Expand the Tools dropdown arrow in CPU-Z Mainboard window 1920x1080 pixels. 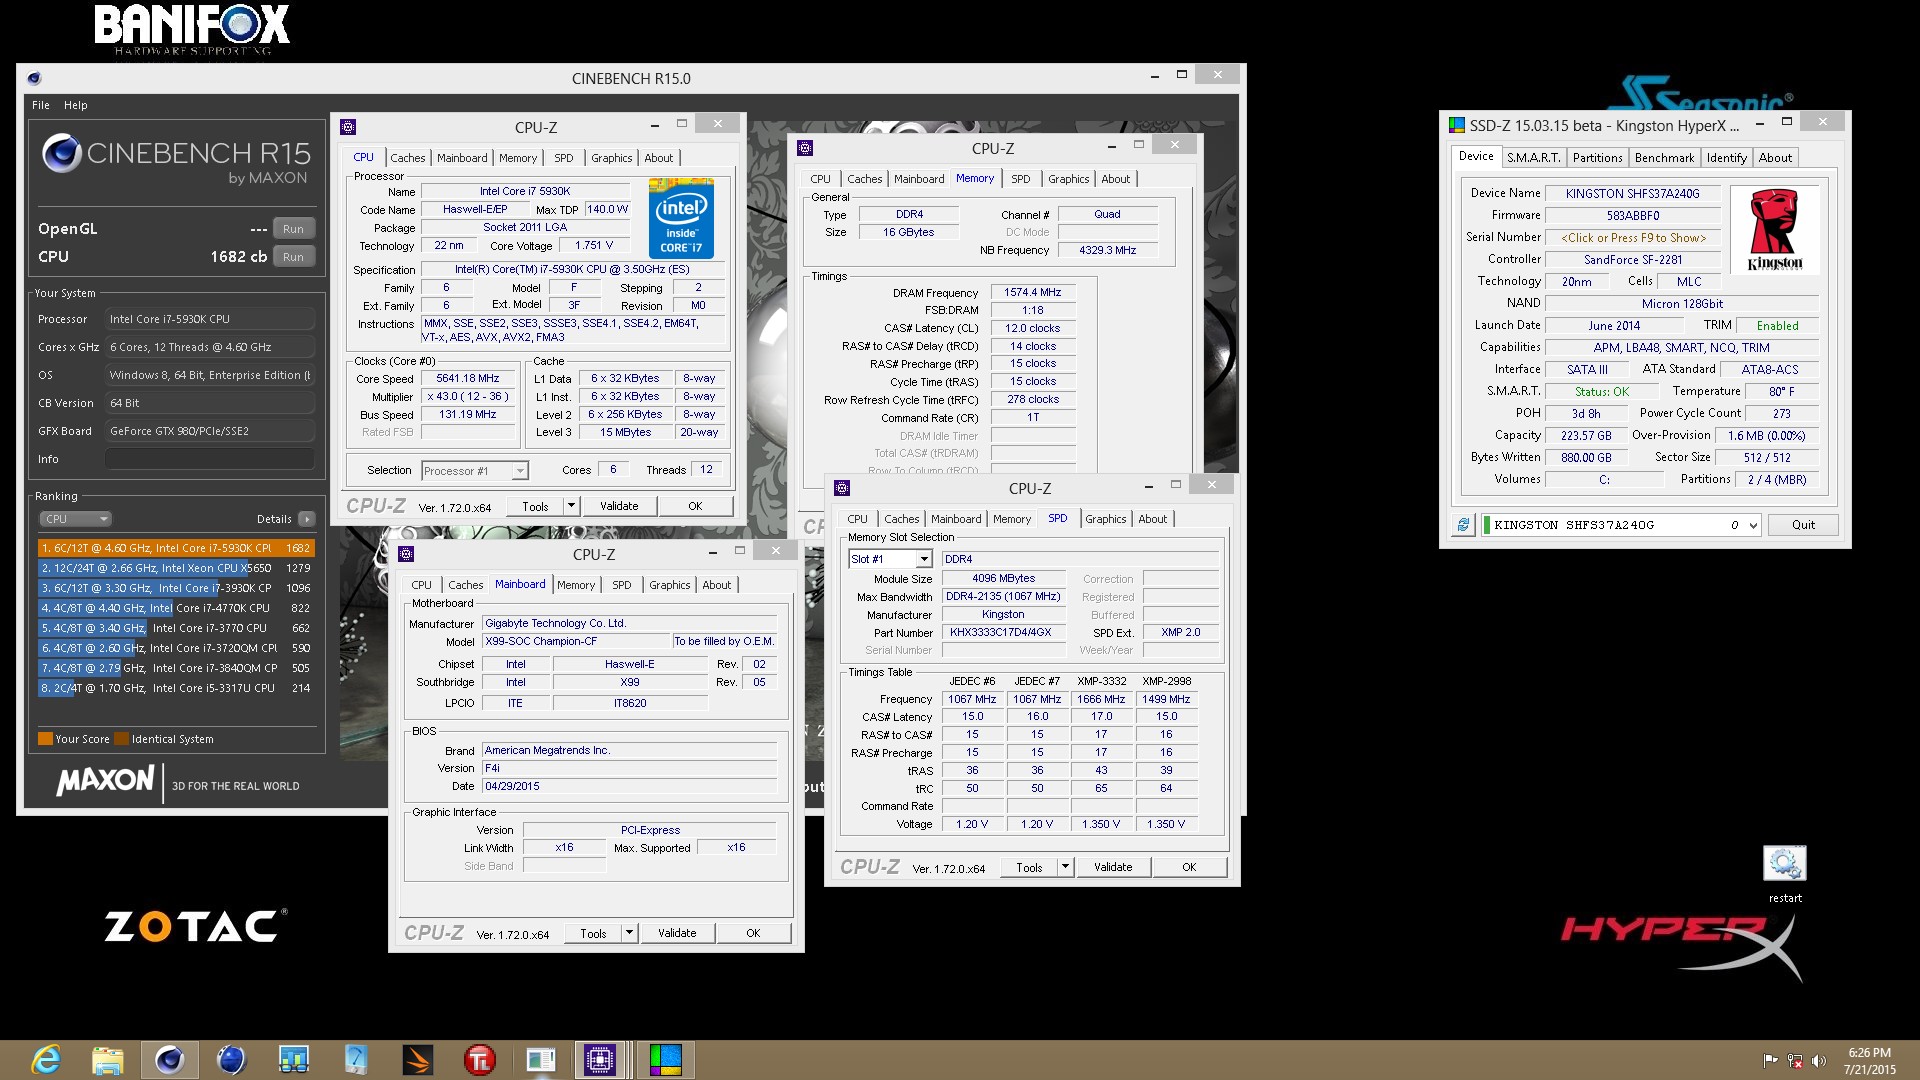pos(629,933)
